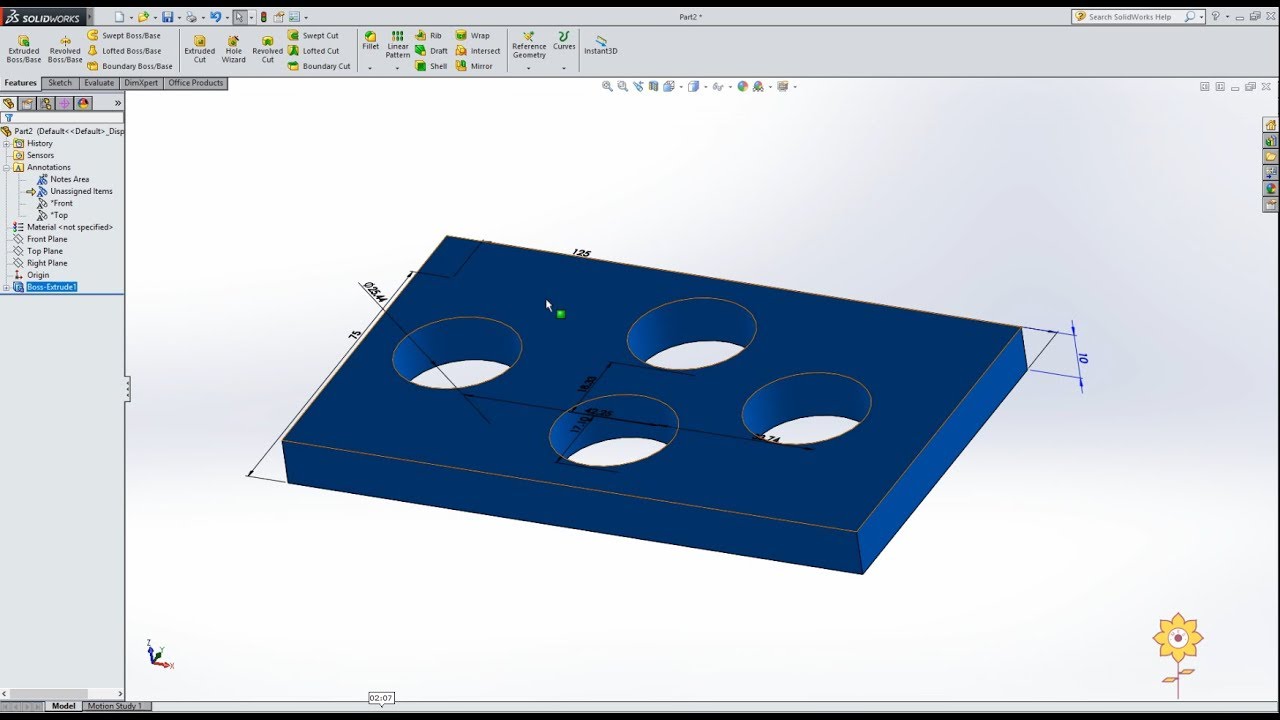Click the Rebuild traffic light icon
The height and width of the screenshot is (720, 1280).
click(264, 17)
